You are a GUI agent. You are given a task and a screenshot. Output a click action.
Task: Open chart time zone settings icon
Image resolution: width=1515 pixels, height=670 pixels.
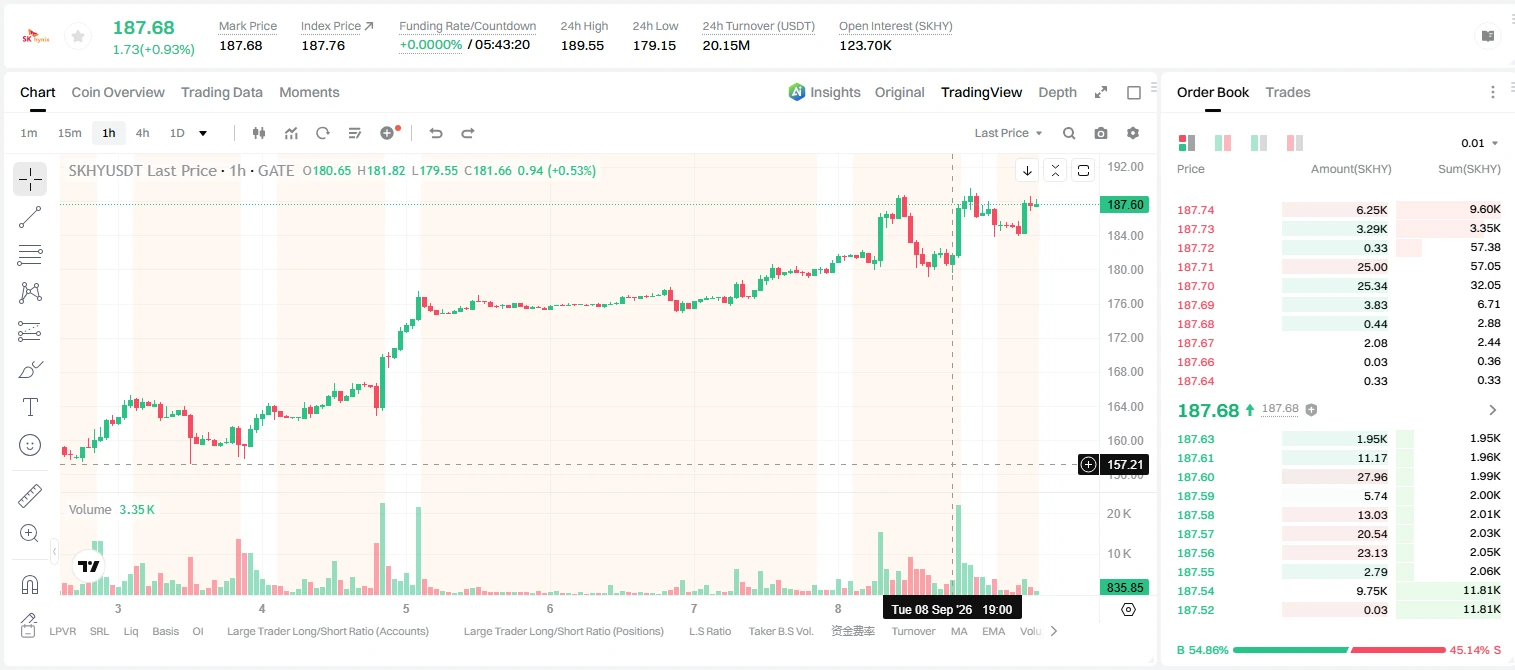(x=1129, y=609)
